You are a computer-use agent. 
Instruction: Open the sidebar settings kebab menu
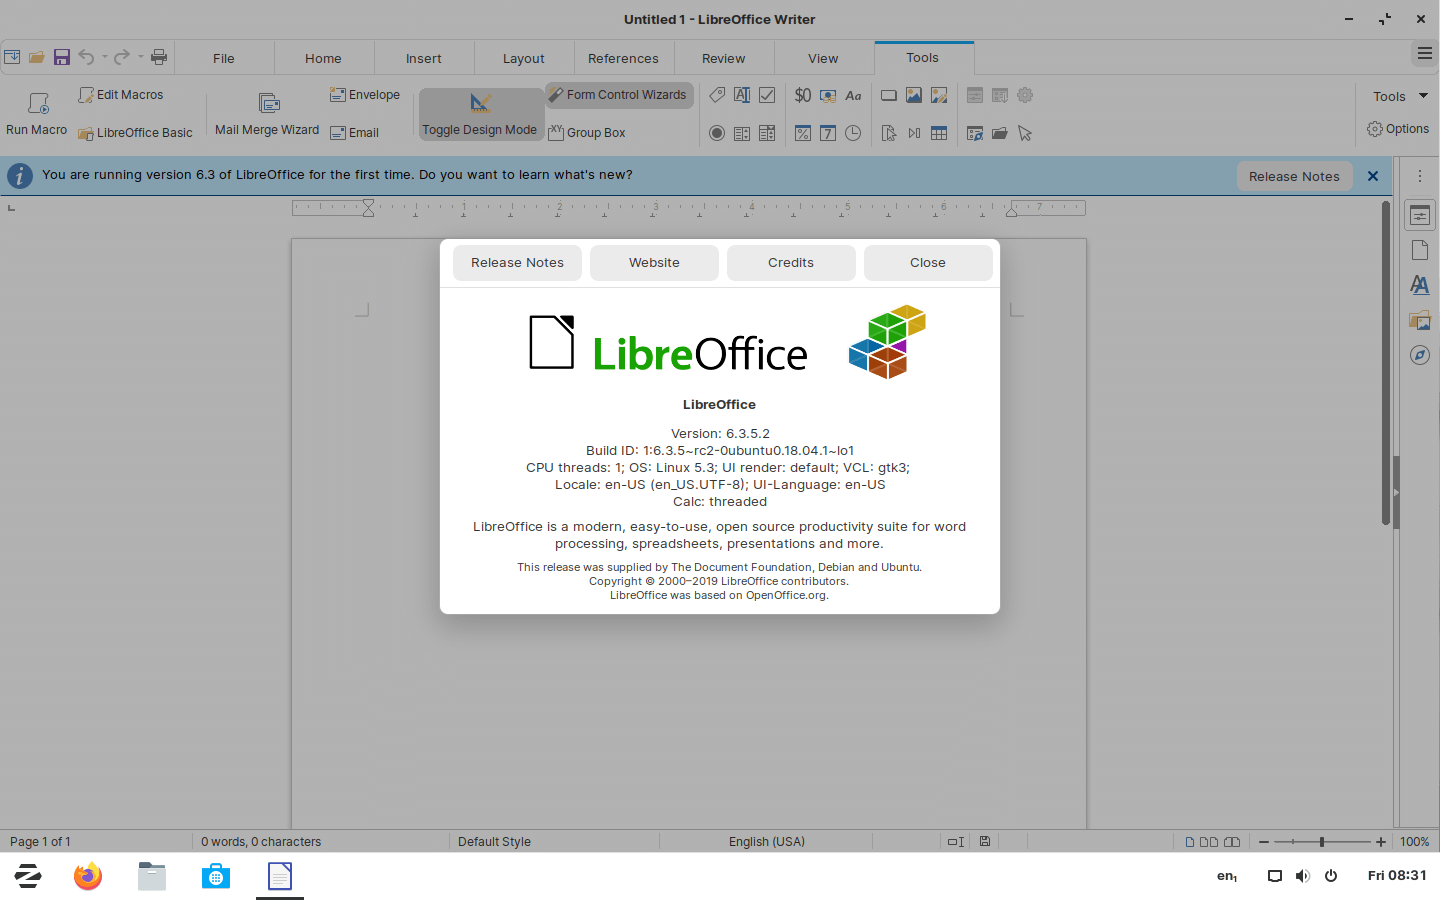click(1420, 176)
